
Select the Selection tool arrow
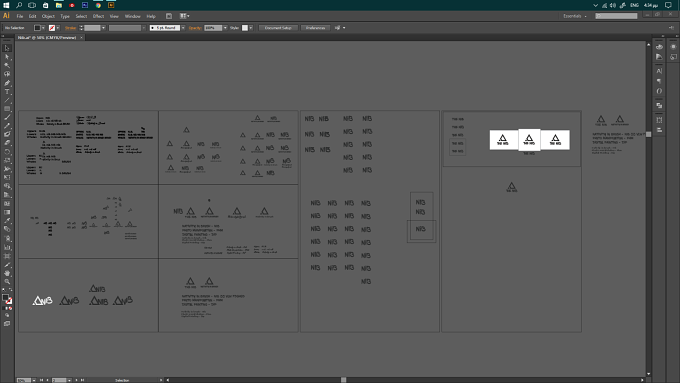tap(7, 48)
